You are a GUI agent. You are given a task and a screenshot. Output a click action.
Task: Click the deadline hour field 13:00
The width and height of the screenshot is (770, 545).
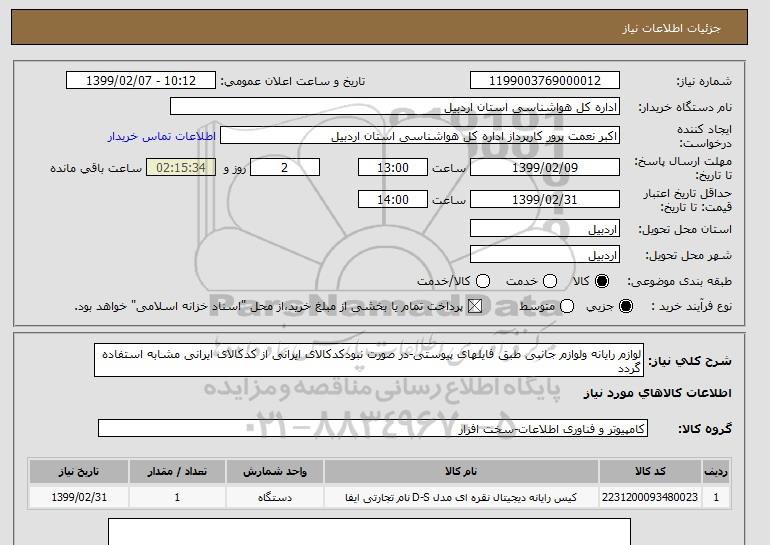click(393, 167)
